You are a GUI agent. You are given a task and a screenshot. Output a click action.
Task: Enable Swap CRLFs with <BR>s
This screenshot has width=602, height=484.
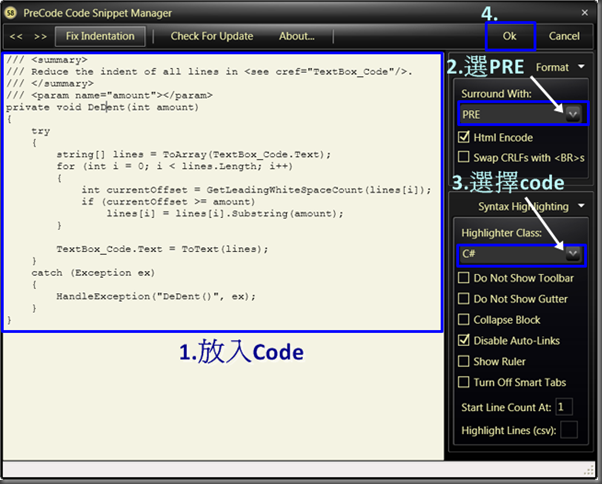click(x=464, y=157)
